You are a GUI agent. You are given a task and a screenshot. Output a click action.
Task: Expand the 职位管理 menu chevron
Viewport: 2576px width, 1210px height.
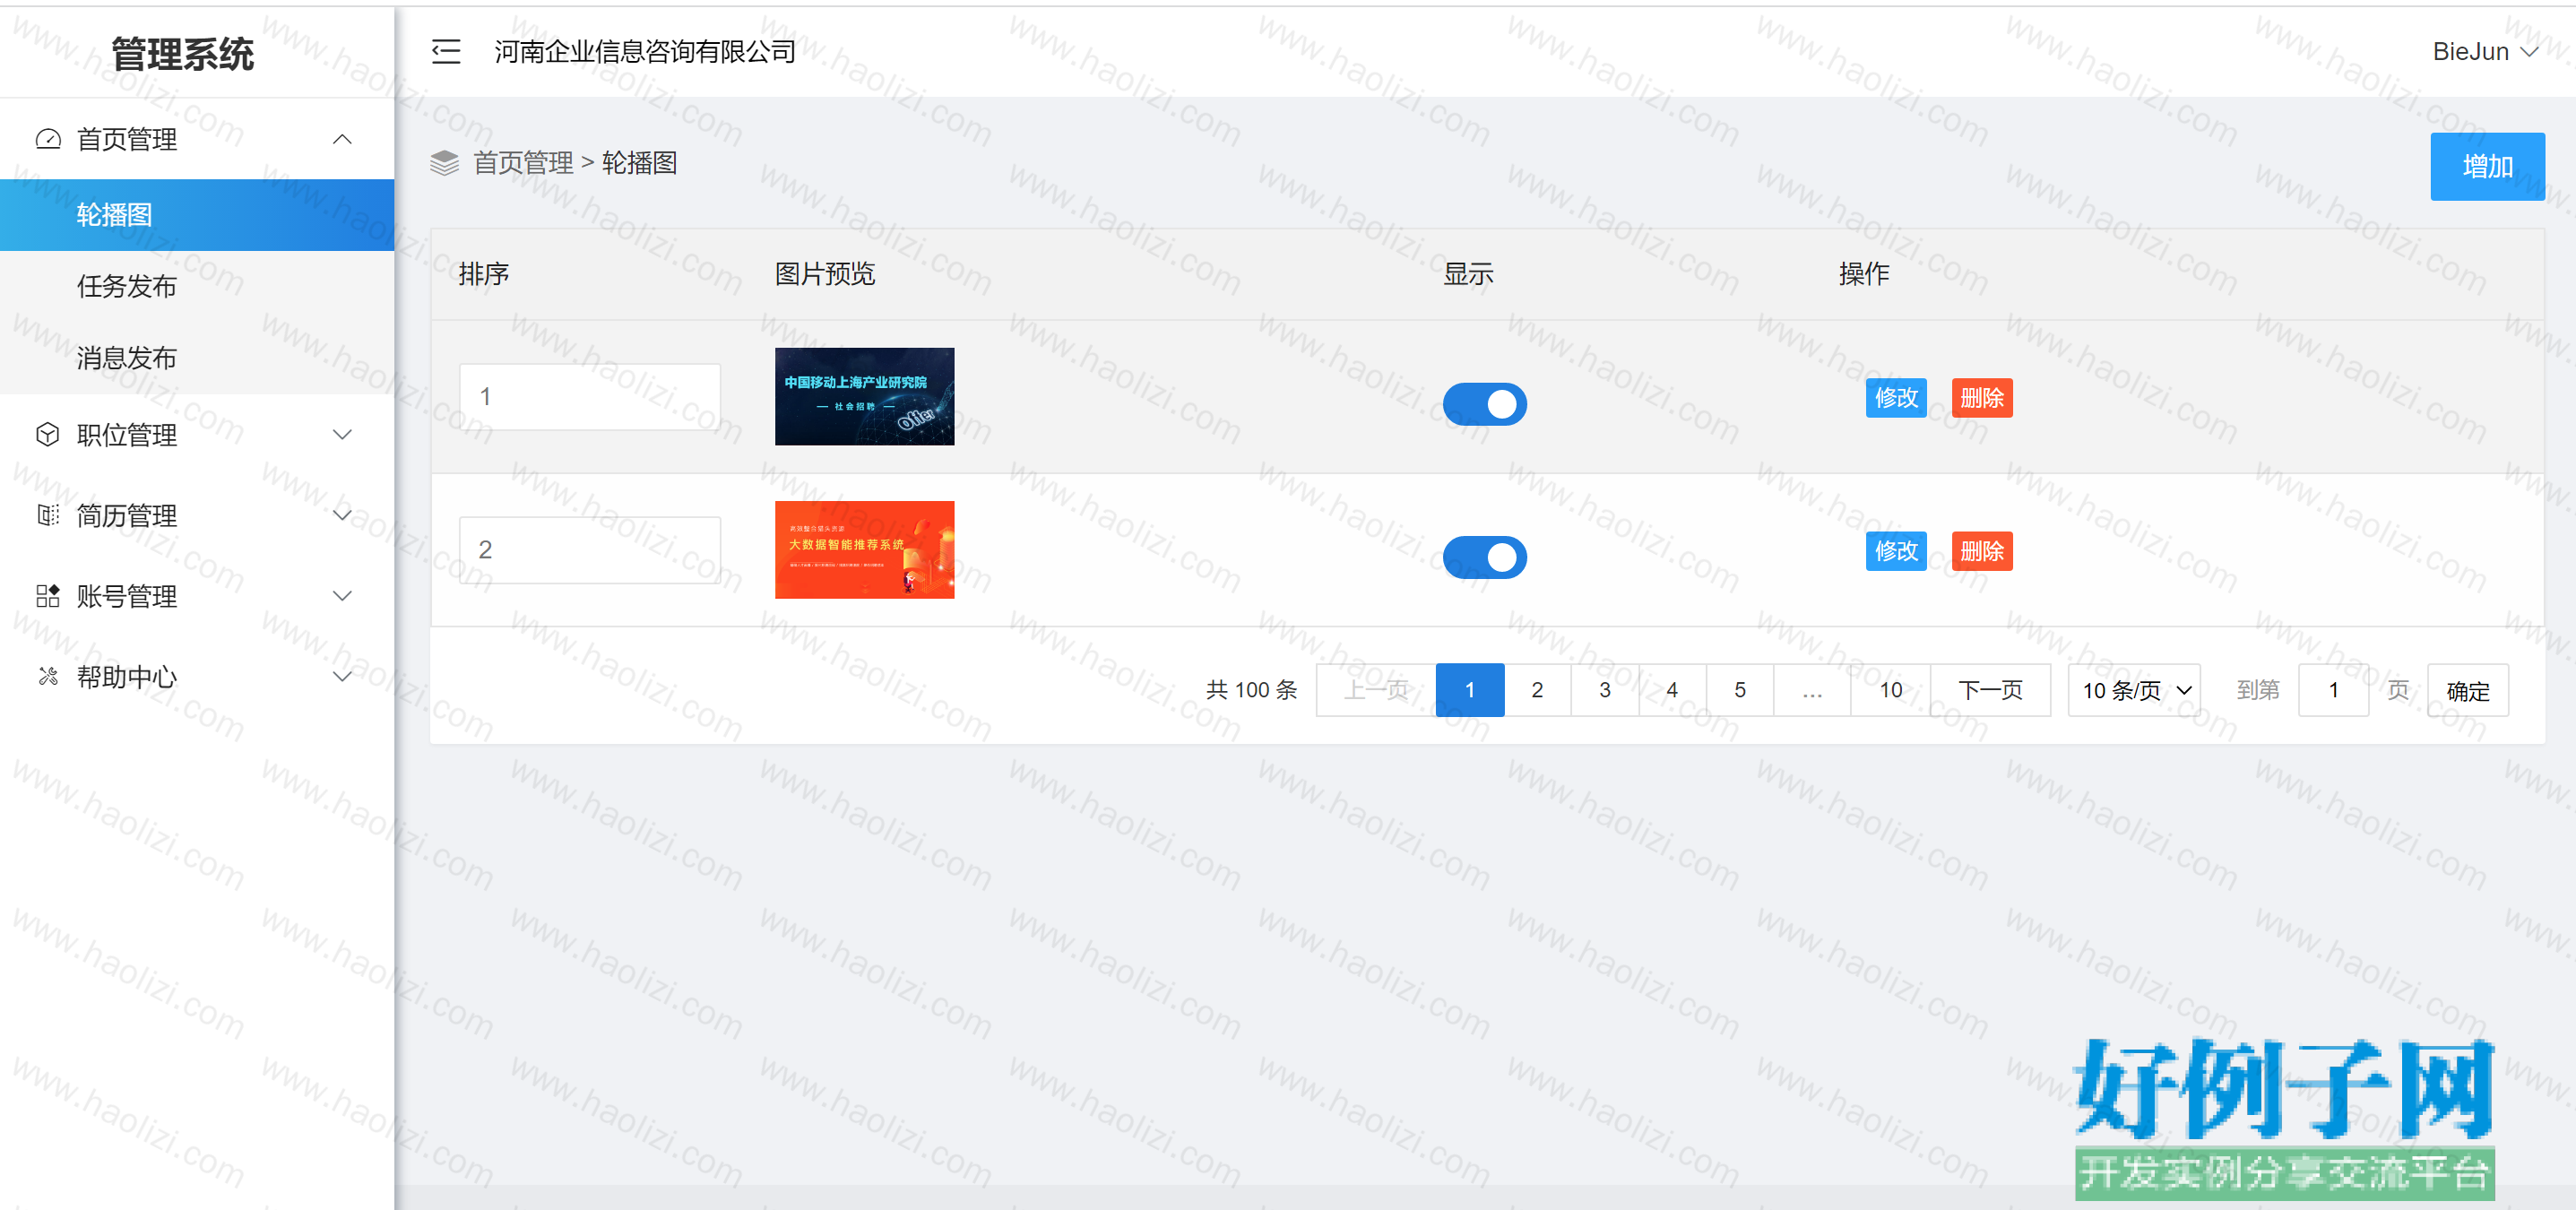342,434
